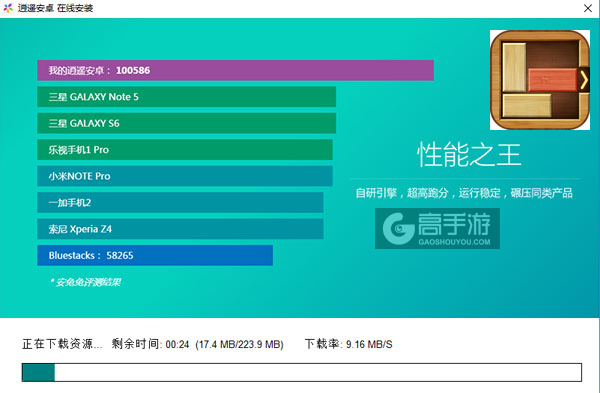Select the 三星 GALAXY Note 5 bar
600x393 pixels.
[x=187, y=97]
